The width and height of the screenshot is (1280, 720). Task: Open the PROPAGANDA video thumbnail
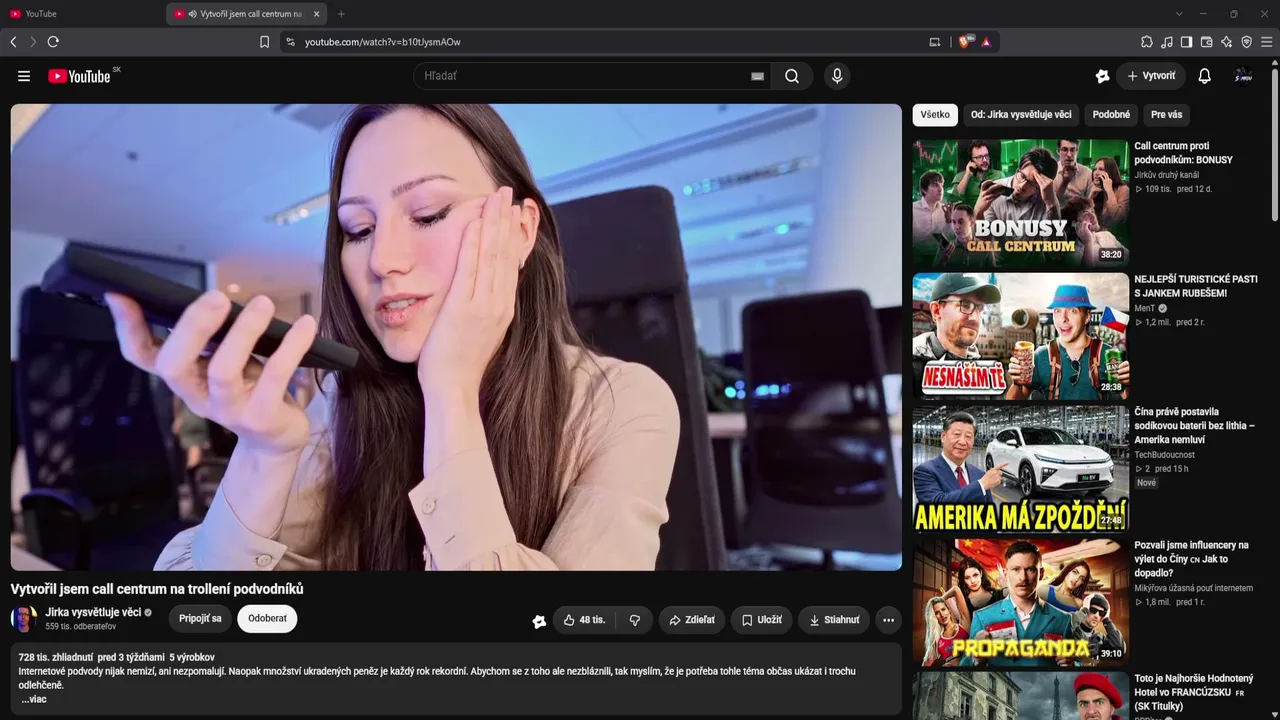click(x=1020, y=602)
